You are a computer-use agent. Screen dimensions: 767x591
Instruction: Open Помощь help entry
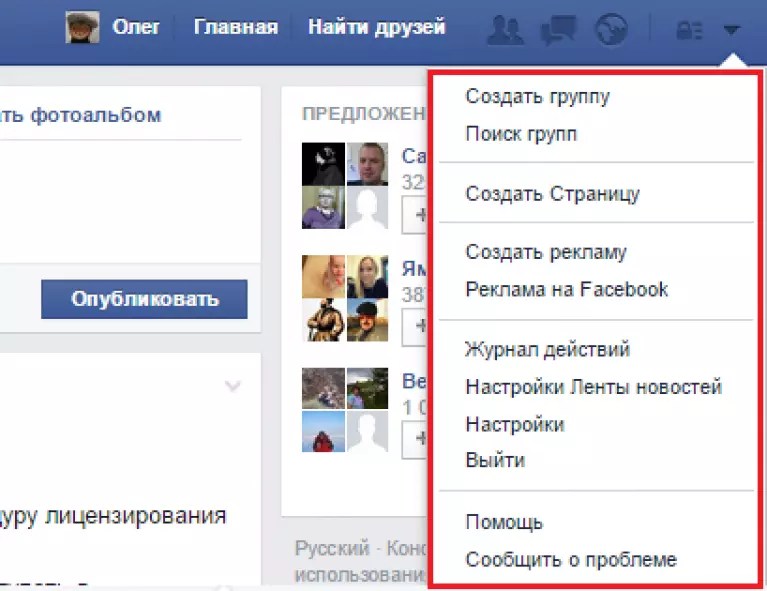click(504, 523)
